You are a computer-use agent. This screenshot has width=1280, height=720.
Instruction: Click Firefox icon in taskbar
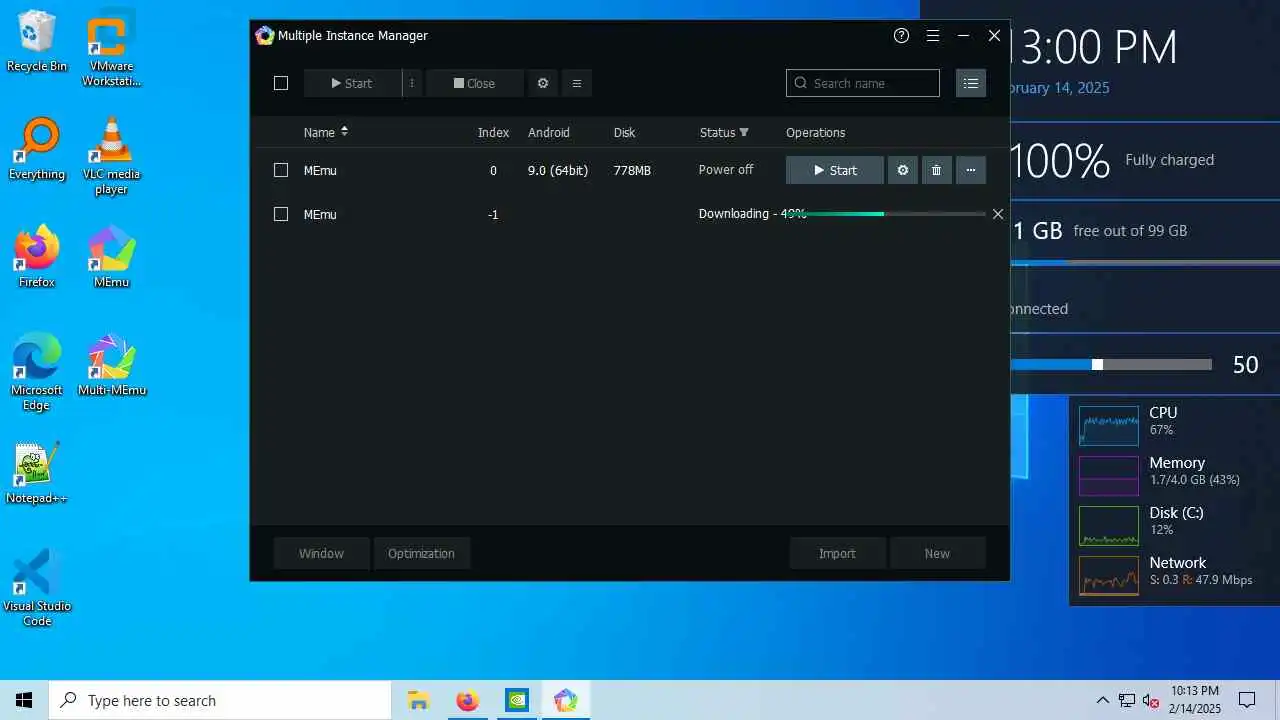467,700
